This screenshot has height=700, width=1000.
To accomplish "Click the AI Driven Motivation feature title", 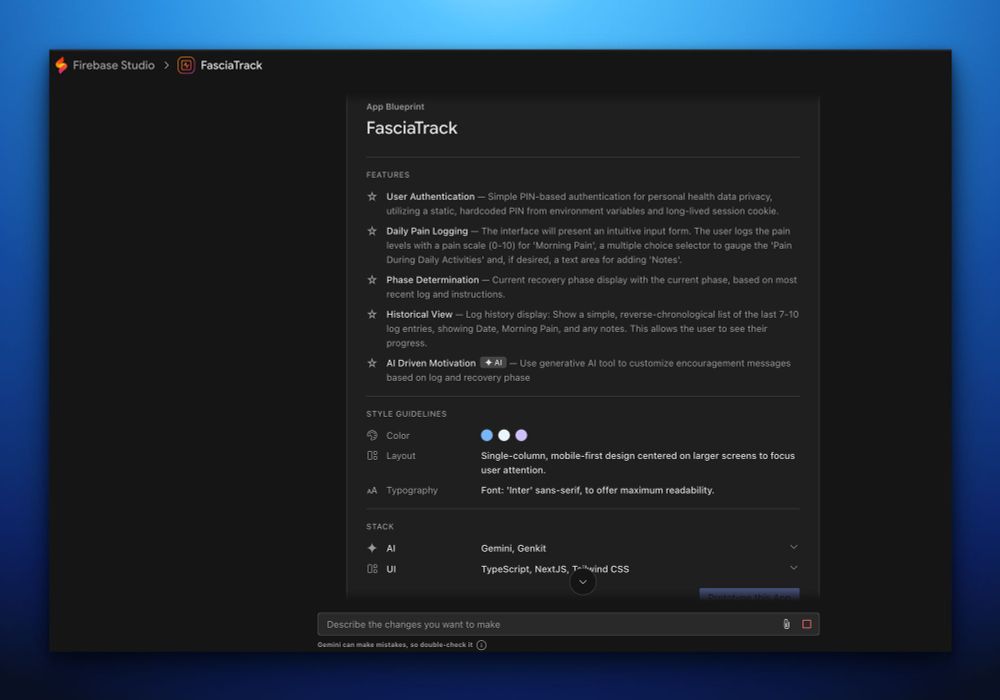I will pyautogui.click(x=430, y=363).
